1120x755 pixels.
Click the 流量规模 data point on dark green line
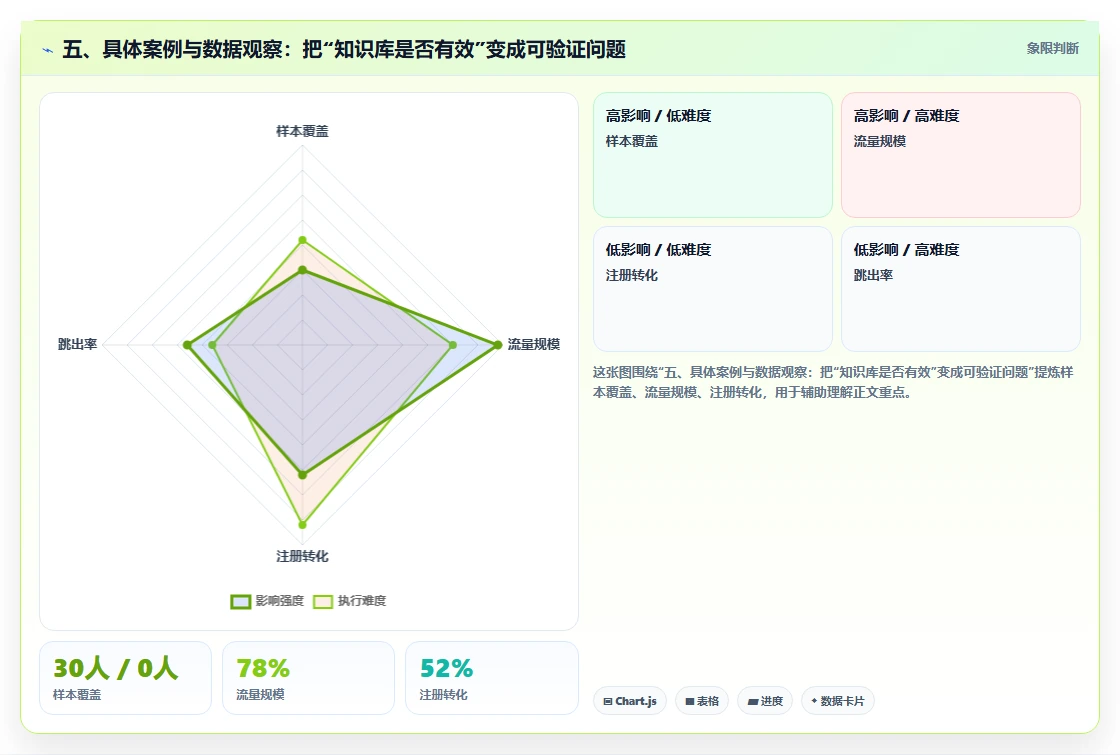coord(498,345)
